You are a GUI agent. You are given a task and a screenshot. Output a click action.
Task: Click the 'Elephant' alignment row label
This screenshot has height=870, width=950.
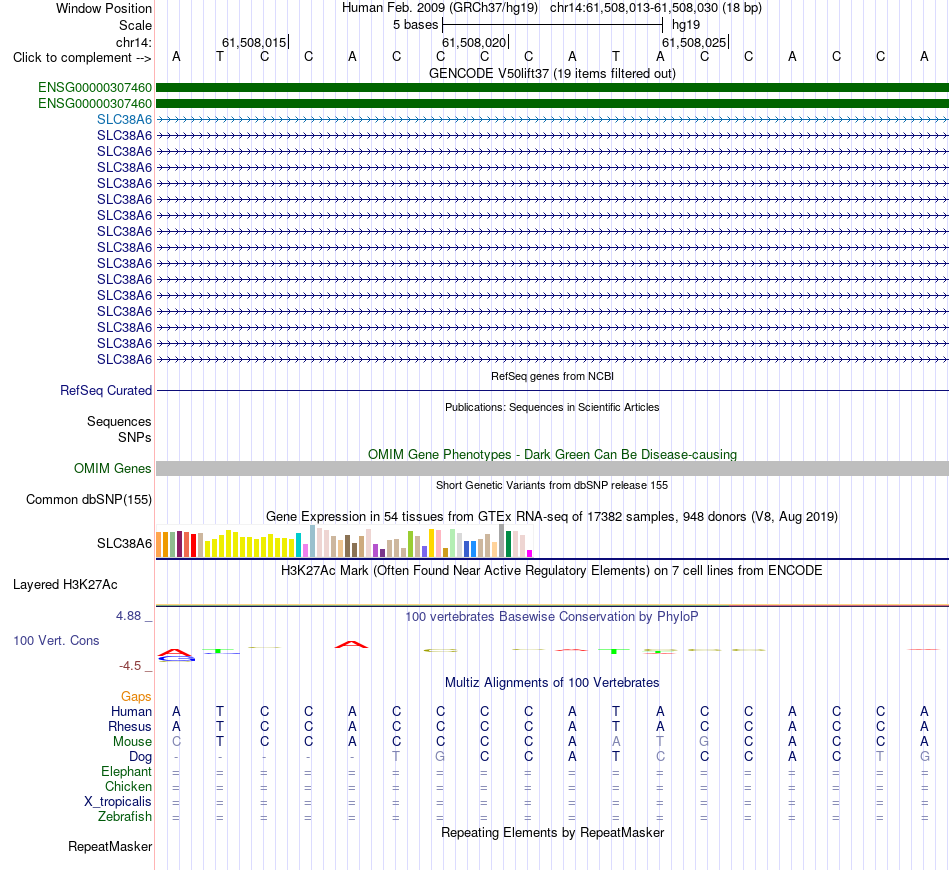(126, 771)
